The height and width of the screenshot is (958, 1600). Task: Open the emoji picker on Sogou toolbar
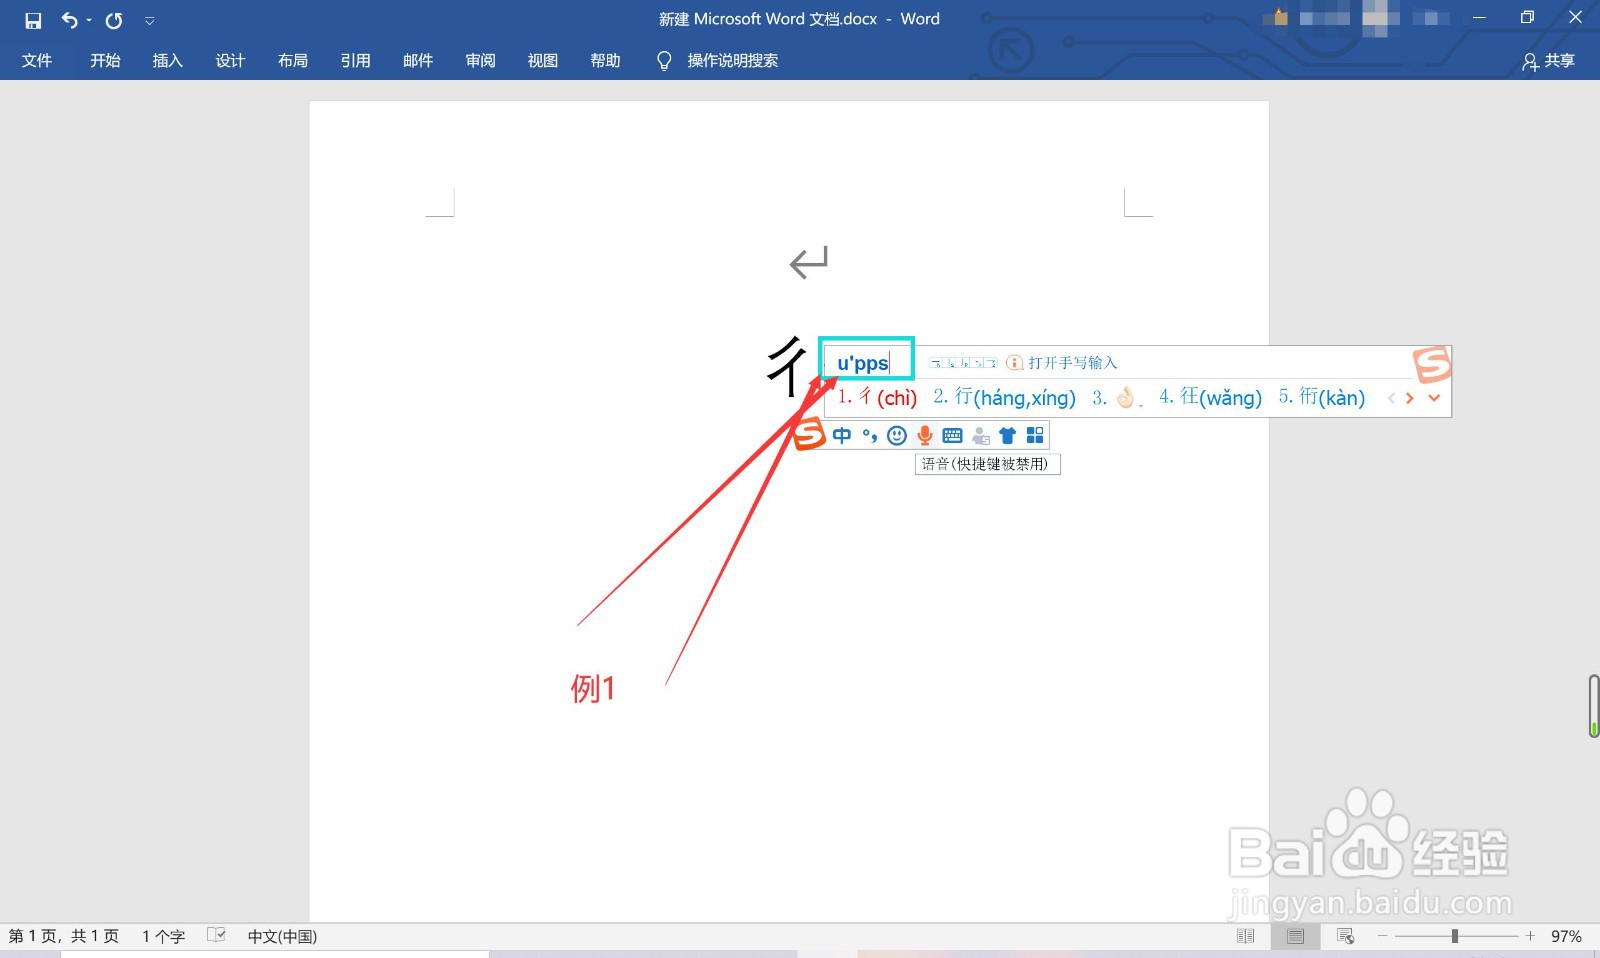tap(897, 435)
